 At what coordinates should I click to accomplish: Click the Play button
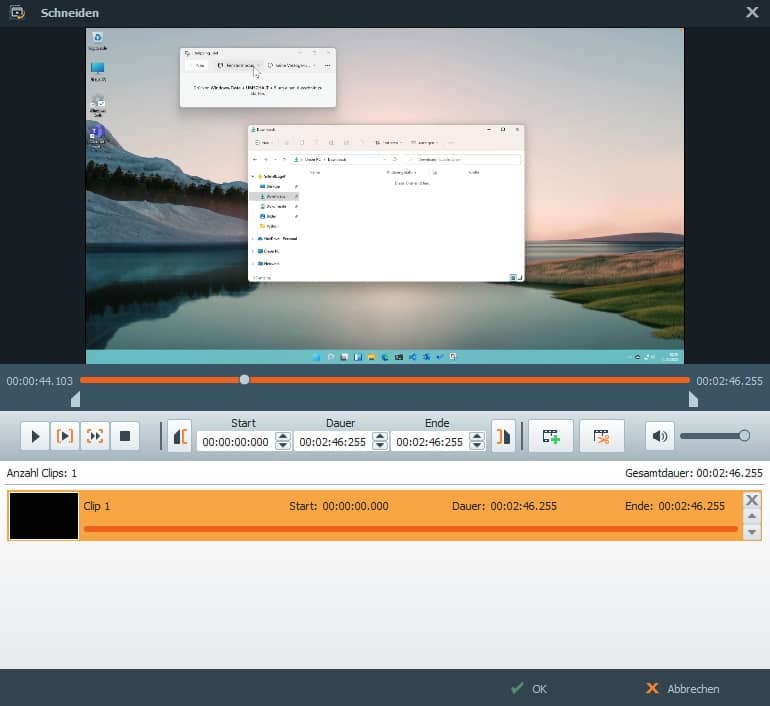[35, 436]
